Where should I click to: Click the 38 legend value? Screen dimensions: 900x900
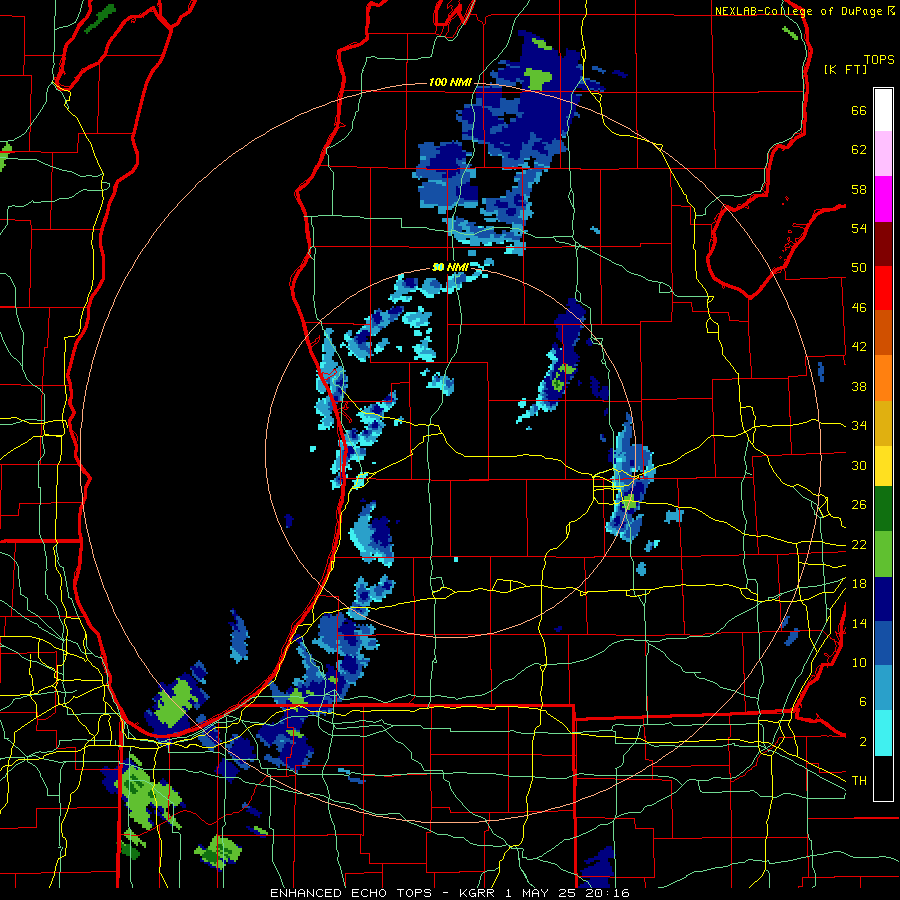coord(859,386)
